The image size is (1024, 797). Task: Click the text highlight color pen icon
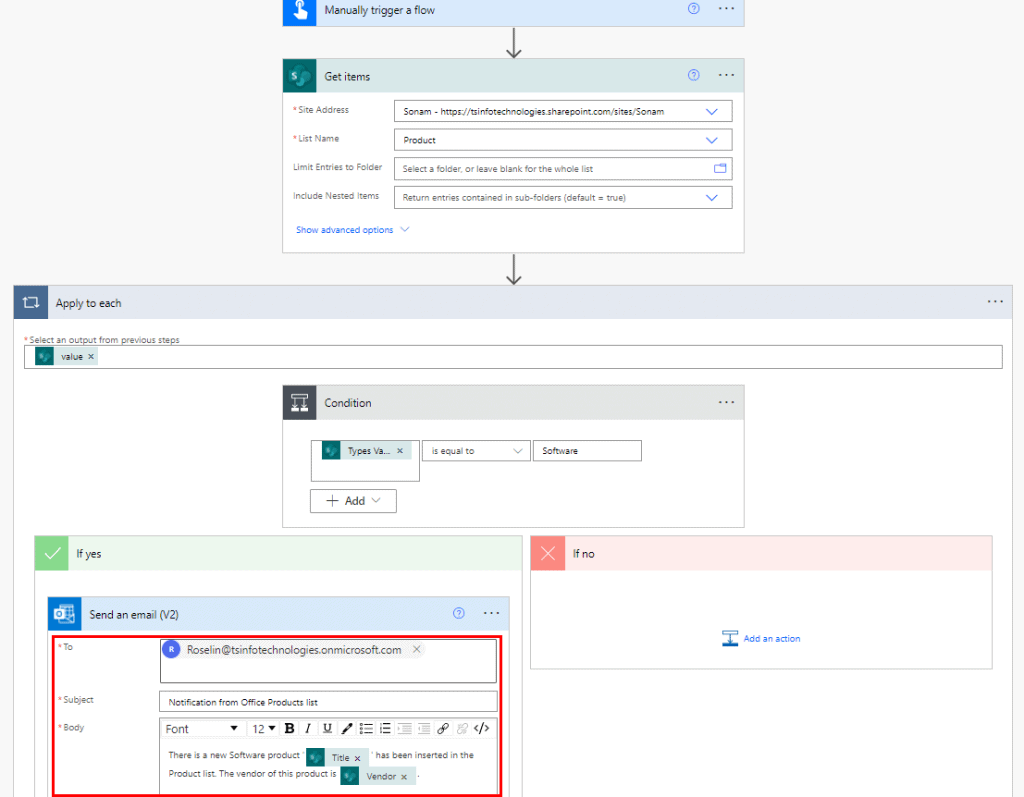click(x=347, y=728)
